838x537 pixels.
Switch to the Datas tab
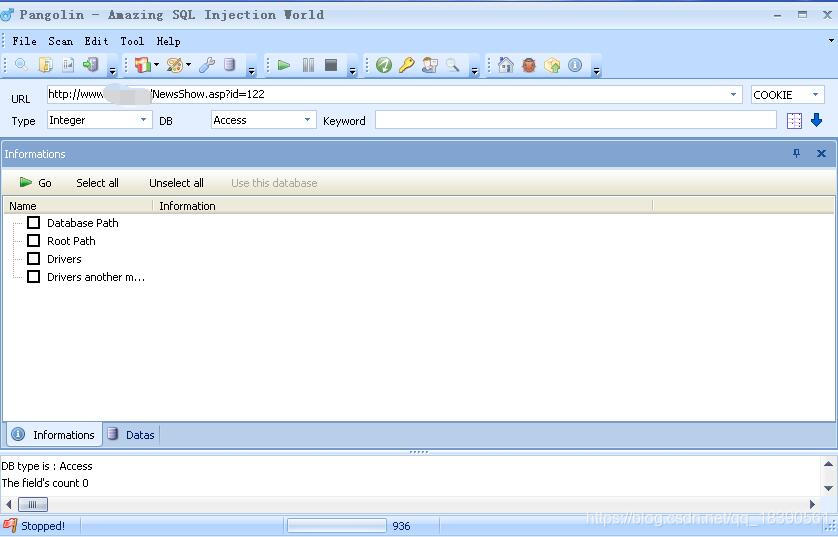click(x=131, y=434)
